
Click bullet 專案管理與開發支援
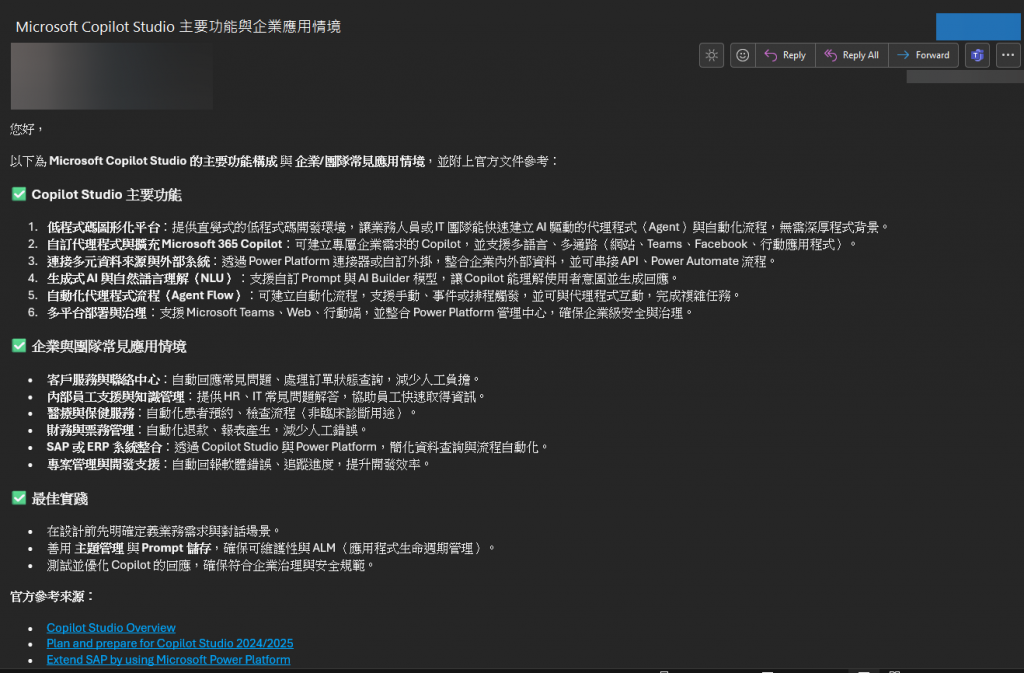click(239, 464)
